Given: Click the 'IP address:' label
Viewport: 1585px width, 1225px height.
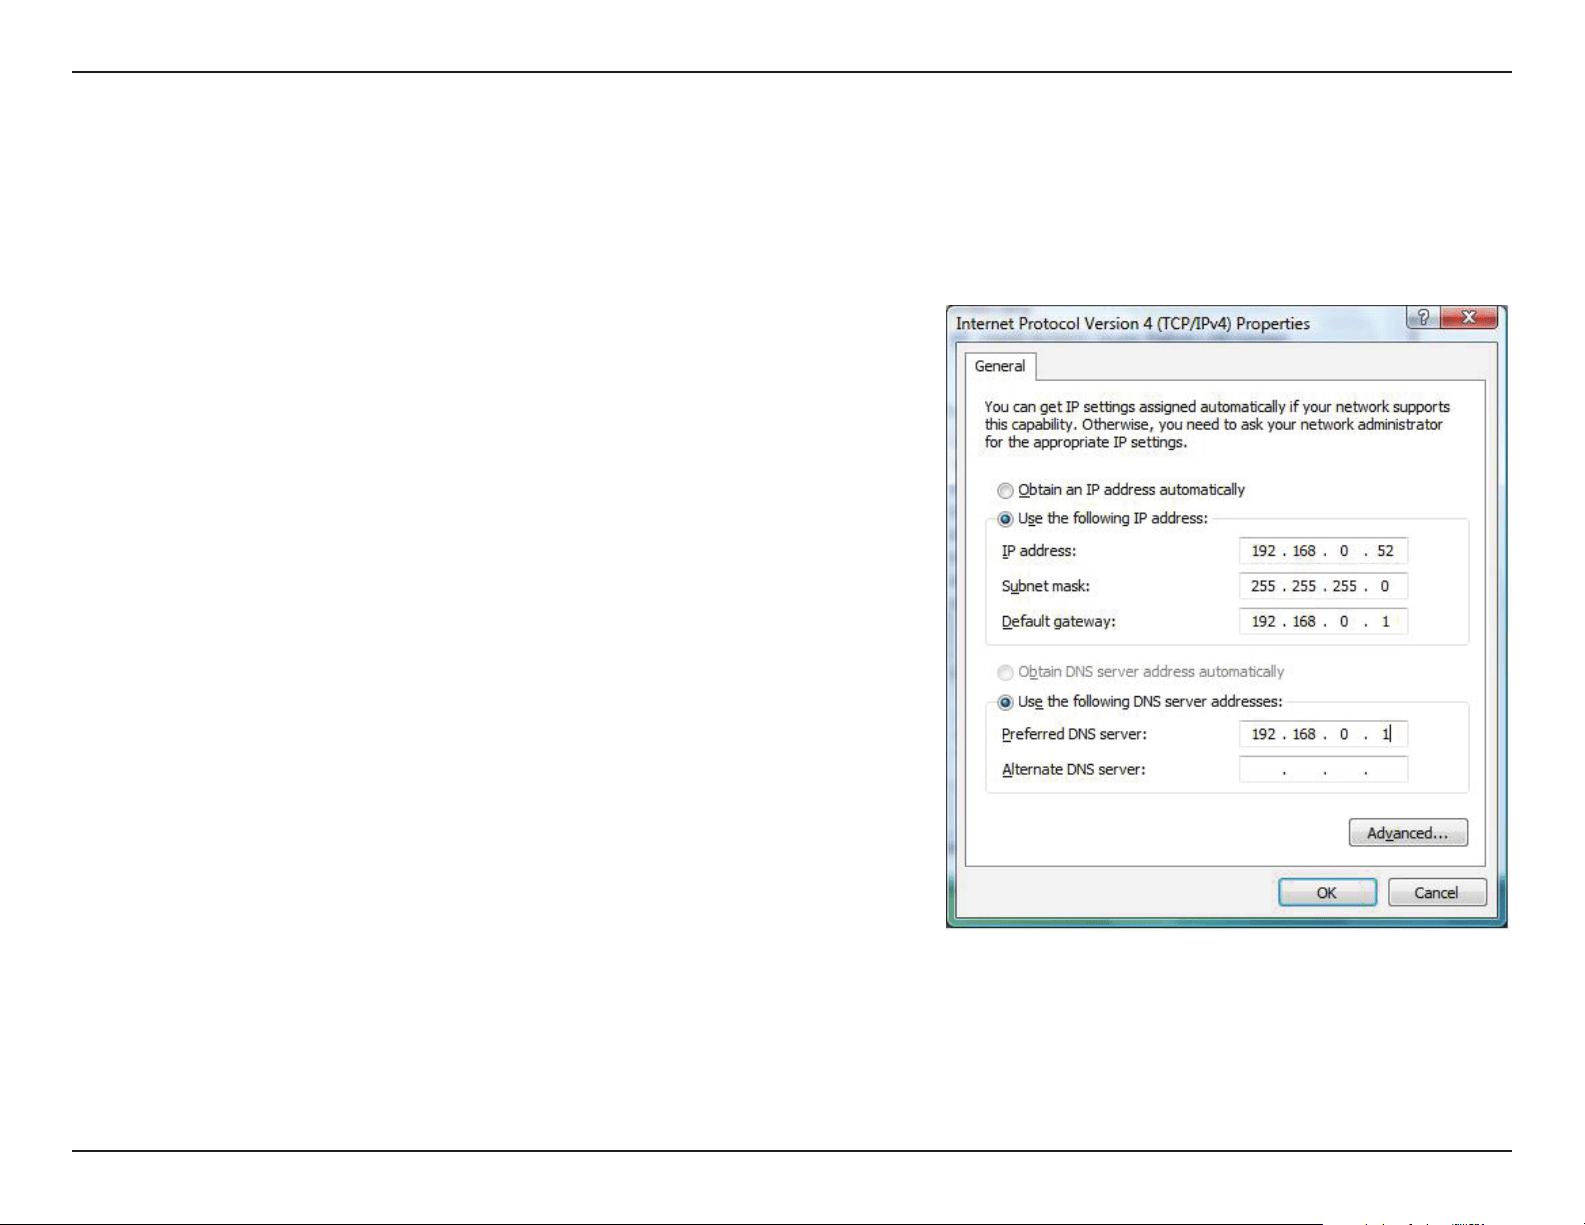Looking at the screenshot, I should [1039, 551].
